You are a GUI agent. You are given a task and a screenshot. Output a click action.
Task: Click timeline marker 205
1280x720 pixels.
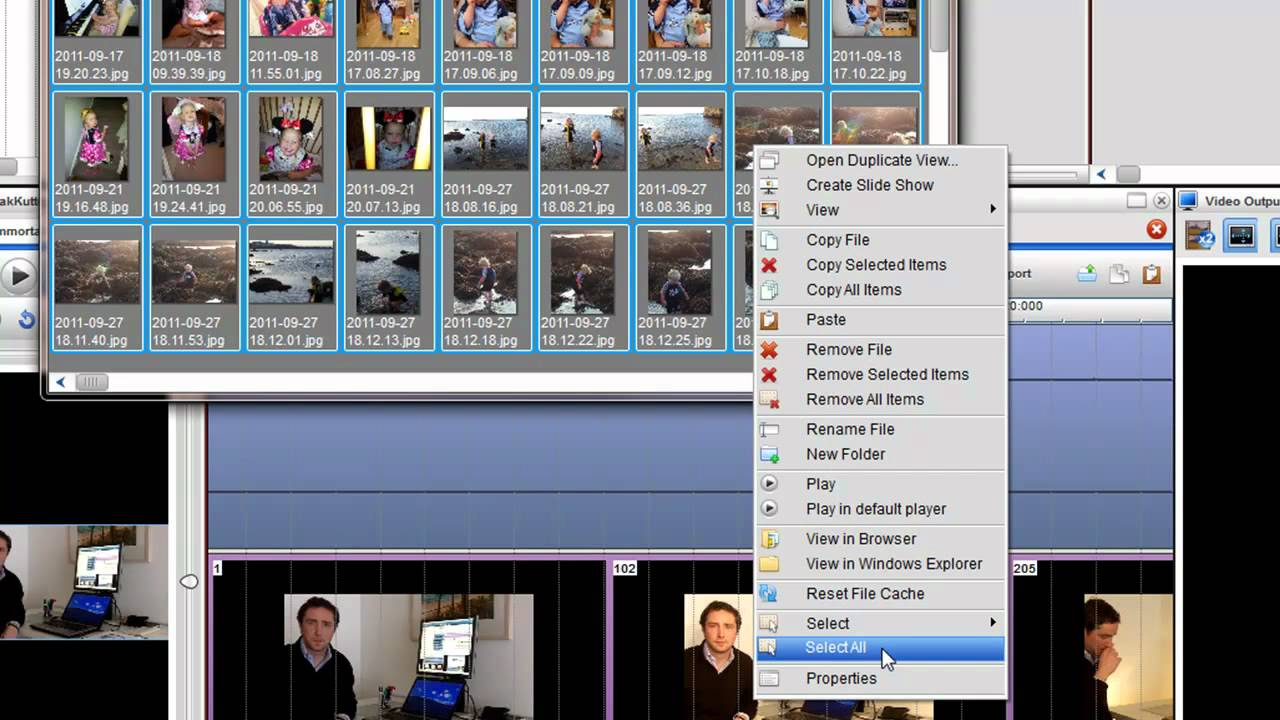point(1024,568)
